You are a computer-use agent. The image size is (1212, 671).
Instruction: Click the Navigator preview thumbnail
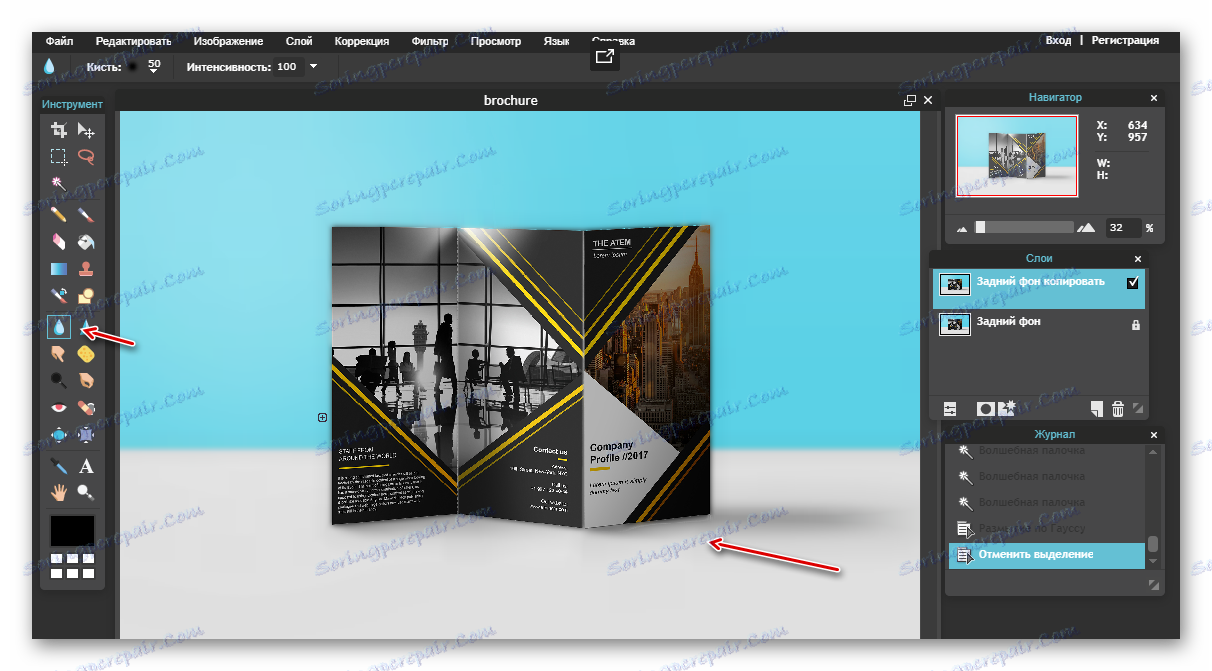point(1017,156)
